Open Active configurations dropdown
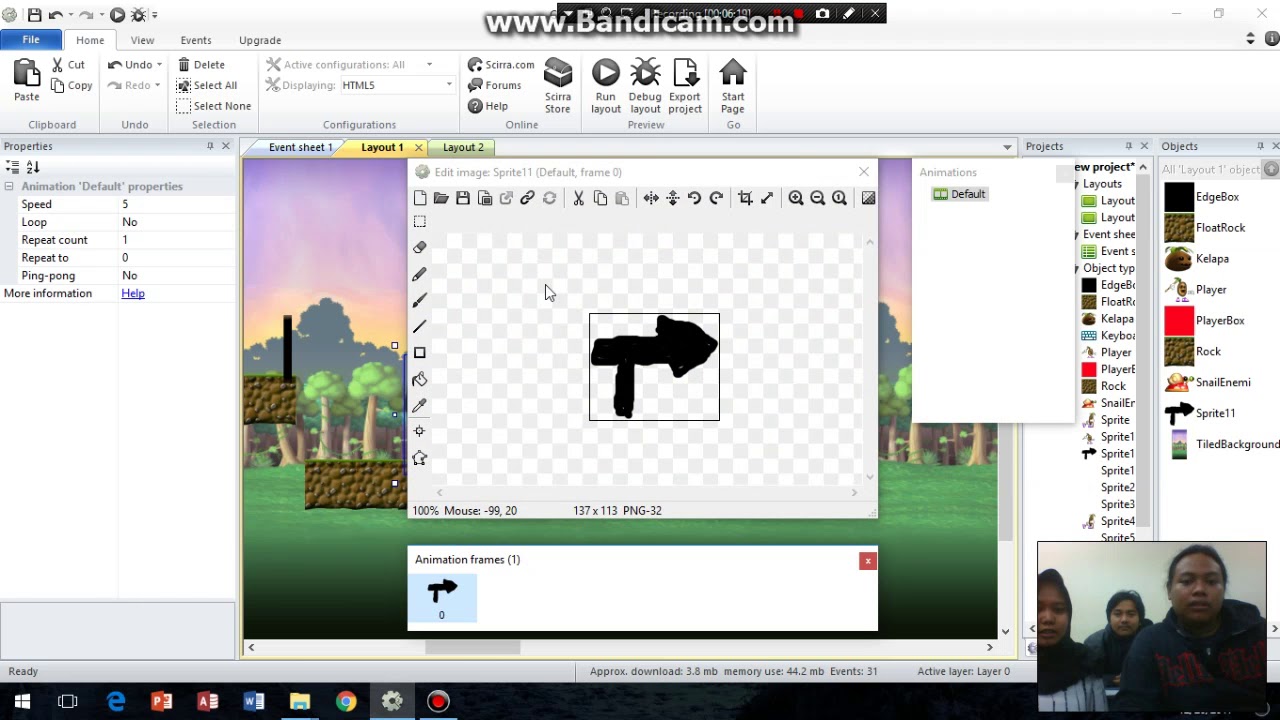Screen dimensions: 1280x720 click(x=429, y=65)
